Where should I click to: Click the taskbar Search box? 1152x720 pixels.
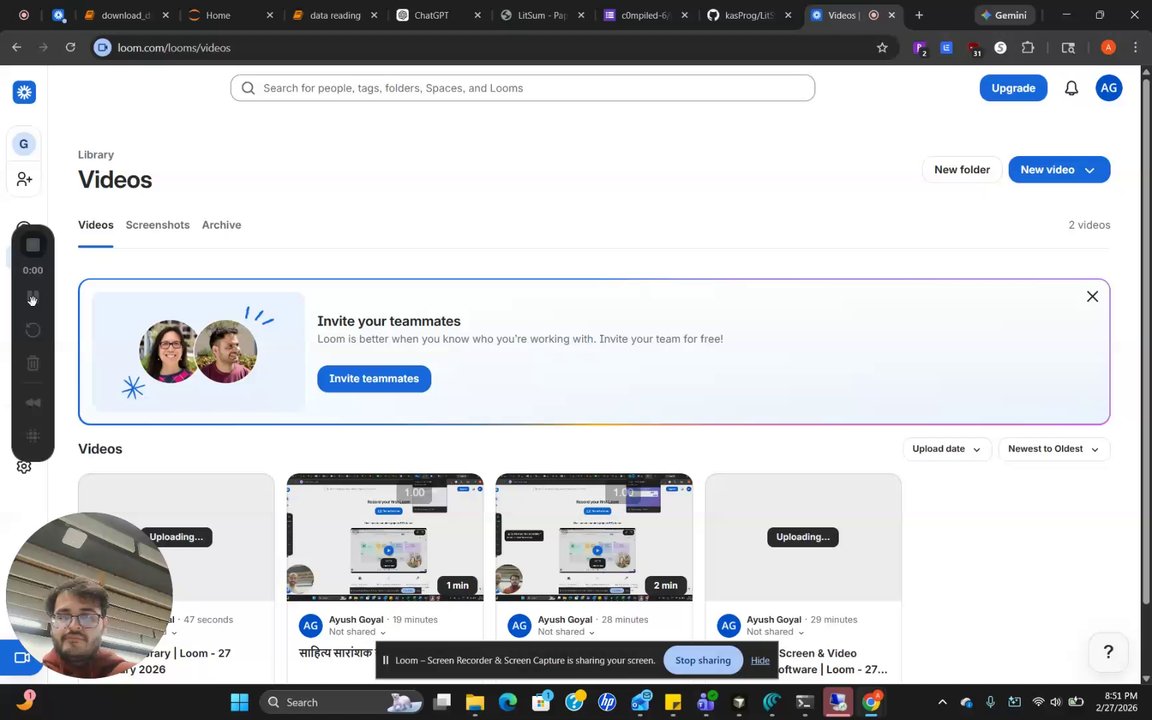click(x=341, y=702)
